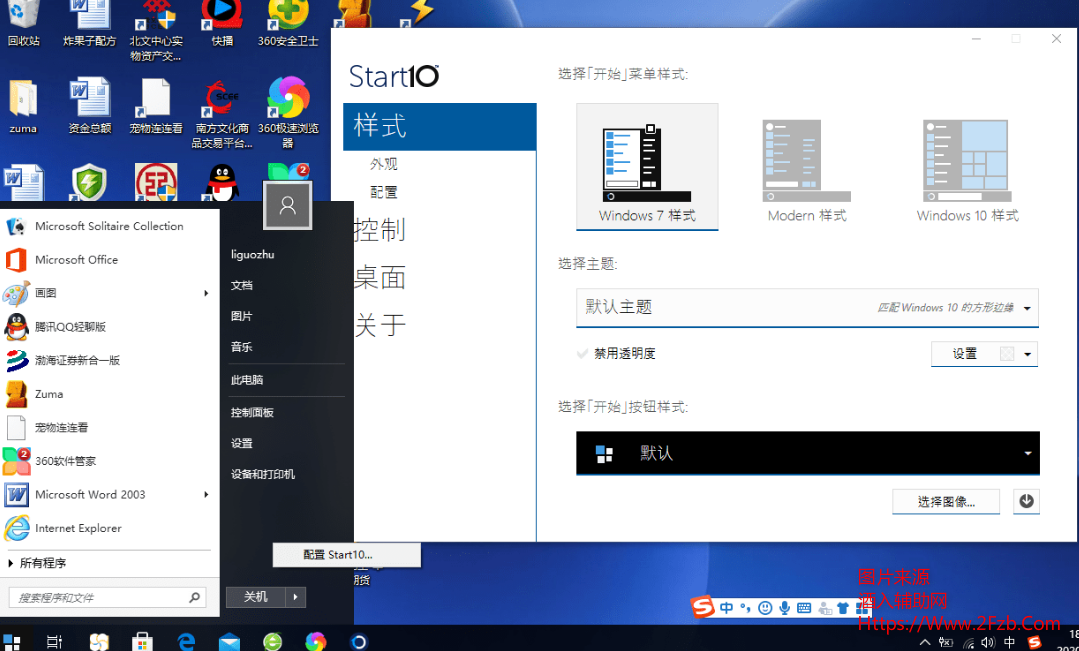Toggle the 禁用透明度 checkbox
The width and height of the screenshot is (1079, 651).
(584, 354)
